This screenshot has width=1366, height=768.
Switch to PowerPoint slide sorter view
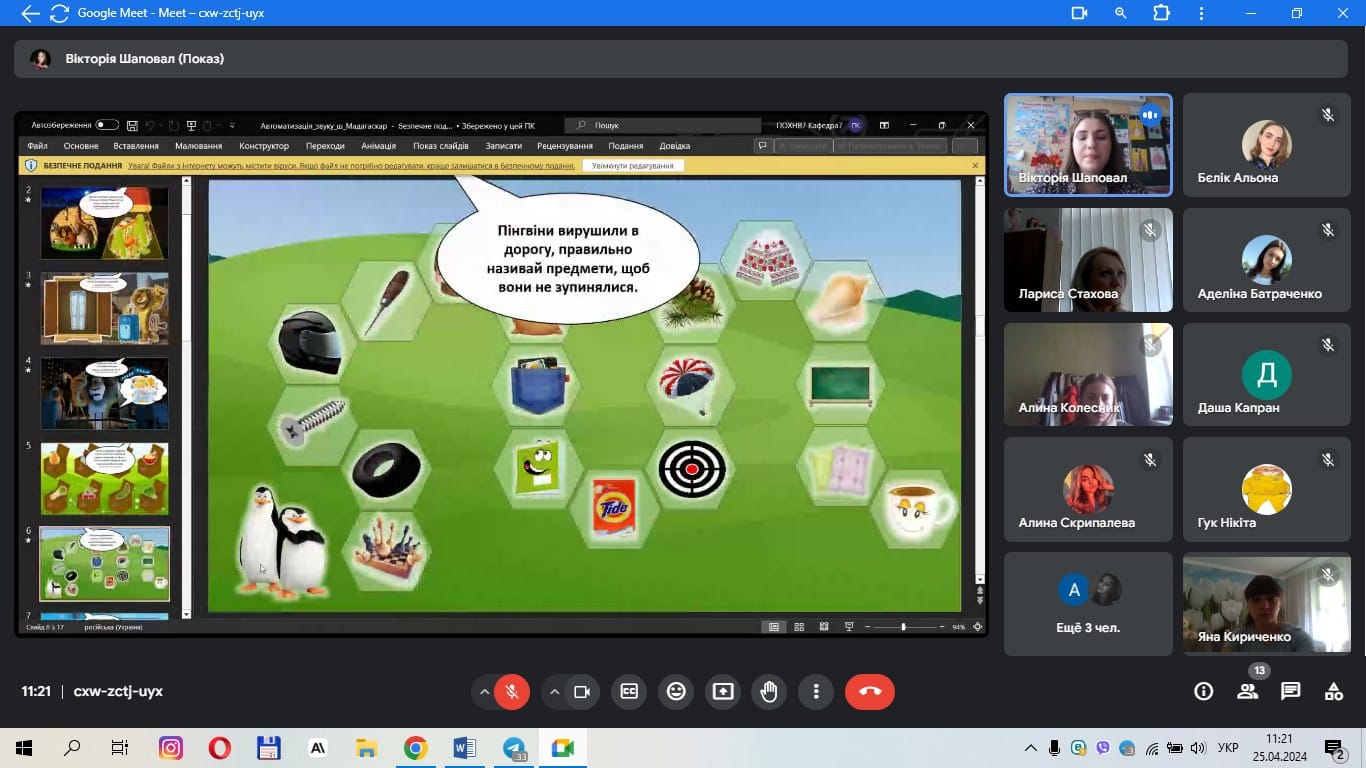(x=799, y=627)
